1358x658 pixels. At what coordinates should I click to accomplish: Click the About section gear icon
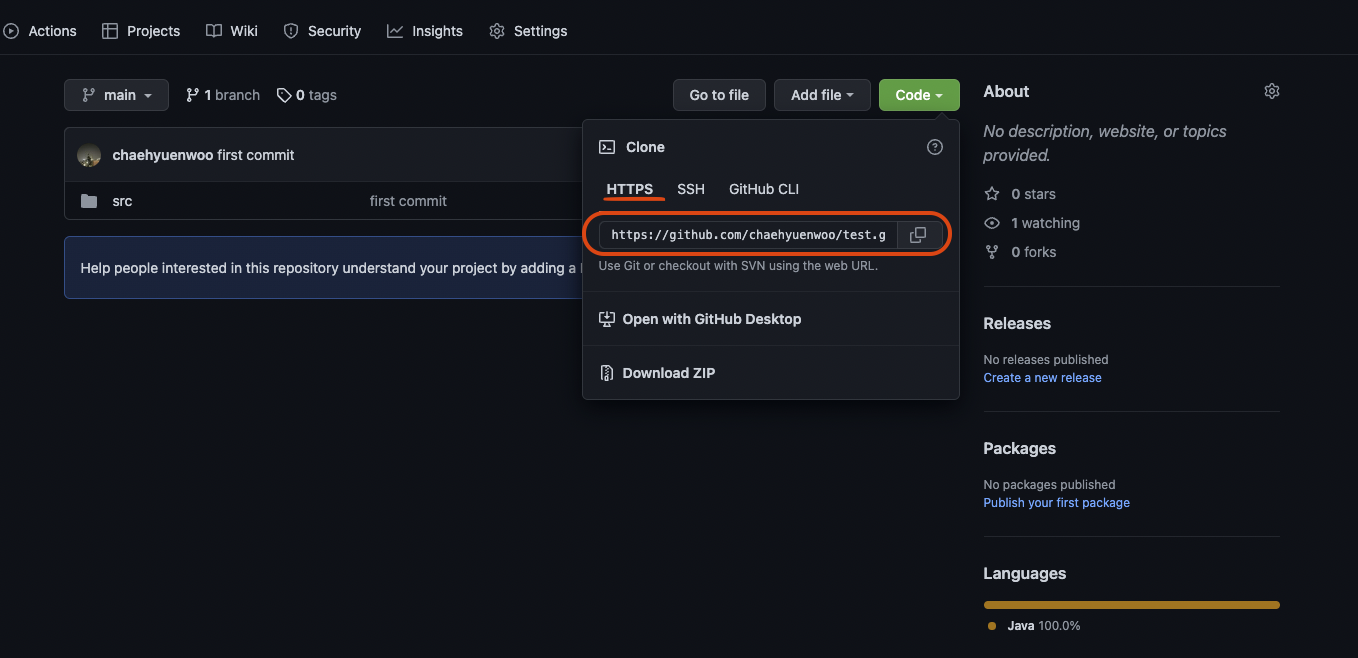(x=1271, y=90)
